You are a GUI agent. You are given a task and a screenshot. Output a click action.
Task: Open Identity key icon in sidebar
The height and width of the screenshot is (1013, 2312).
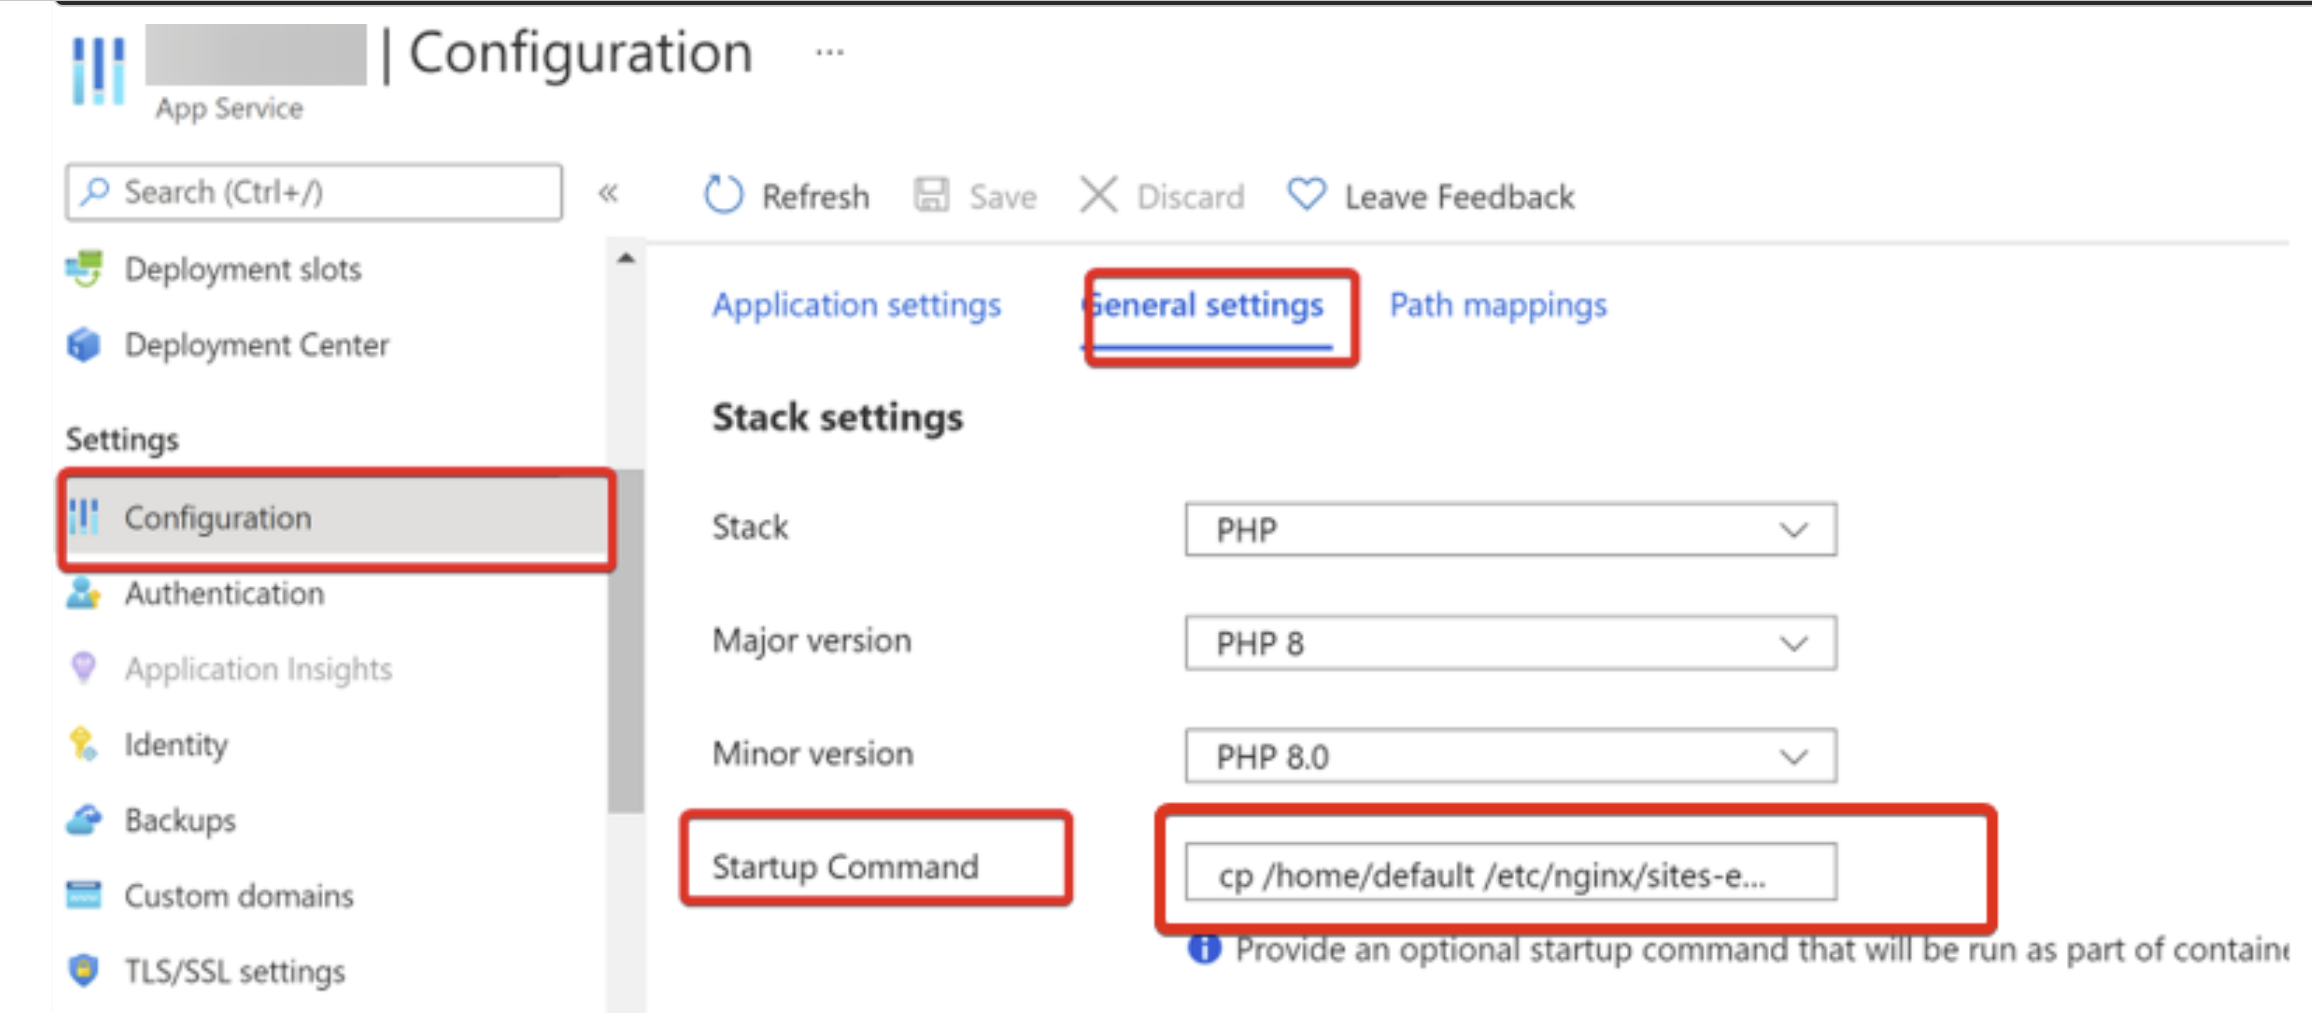pyautogui.click(x=84, y=744)
